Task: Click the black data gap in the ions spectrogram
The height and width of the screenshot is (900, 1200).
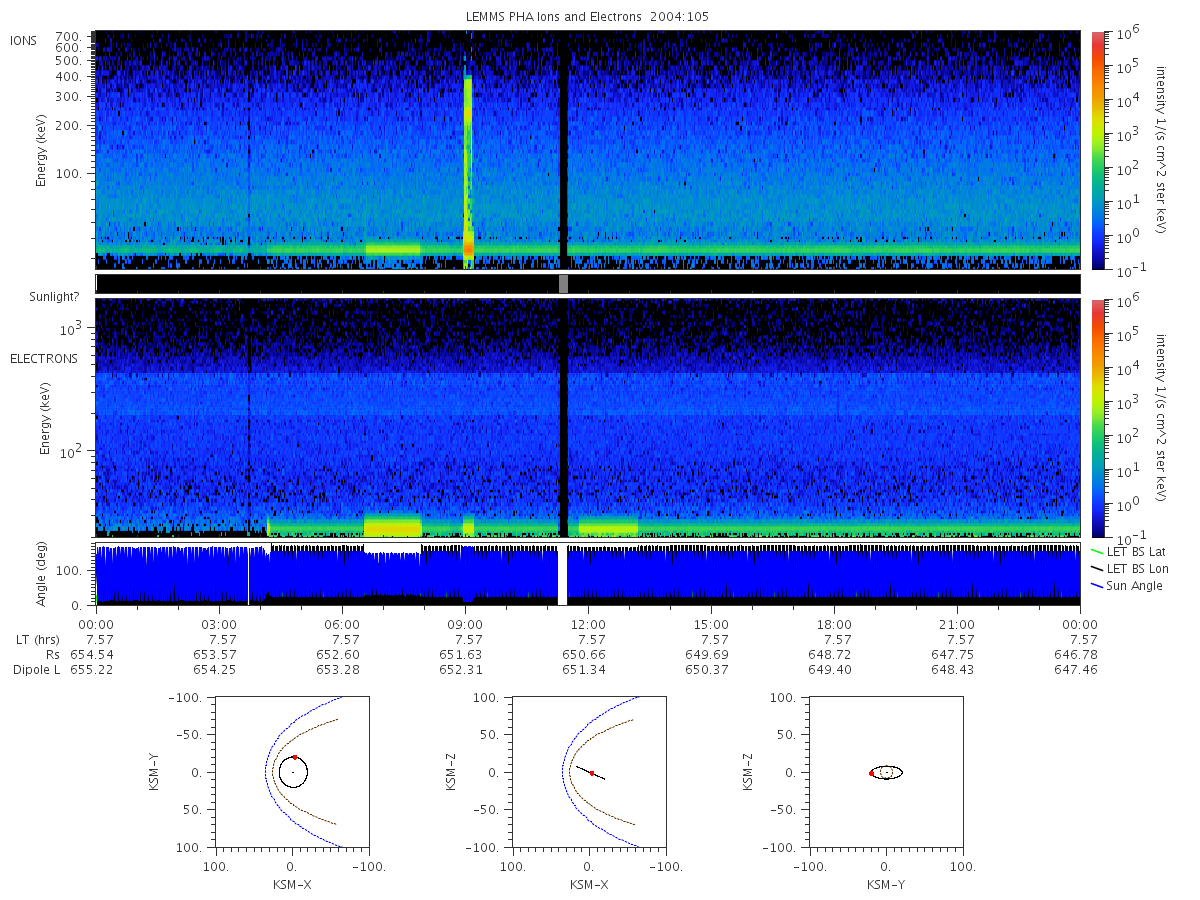Action: point(563,150)
